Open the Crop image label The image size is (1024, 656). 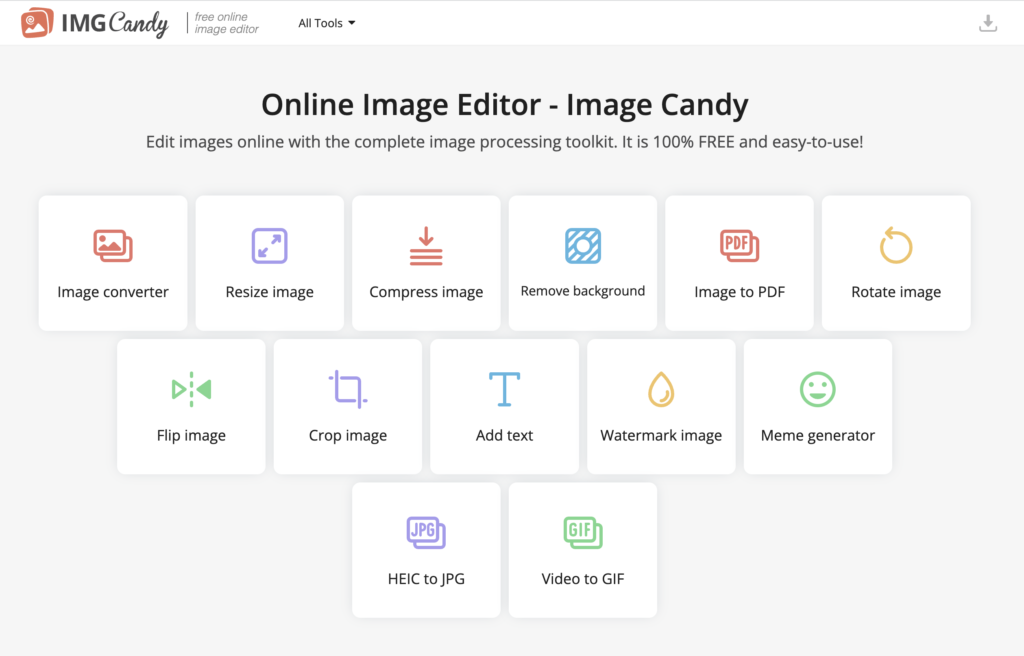click(348, 436)
